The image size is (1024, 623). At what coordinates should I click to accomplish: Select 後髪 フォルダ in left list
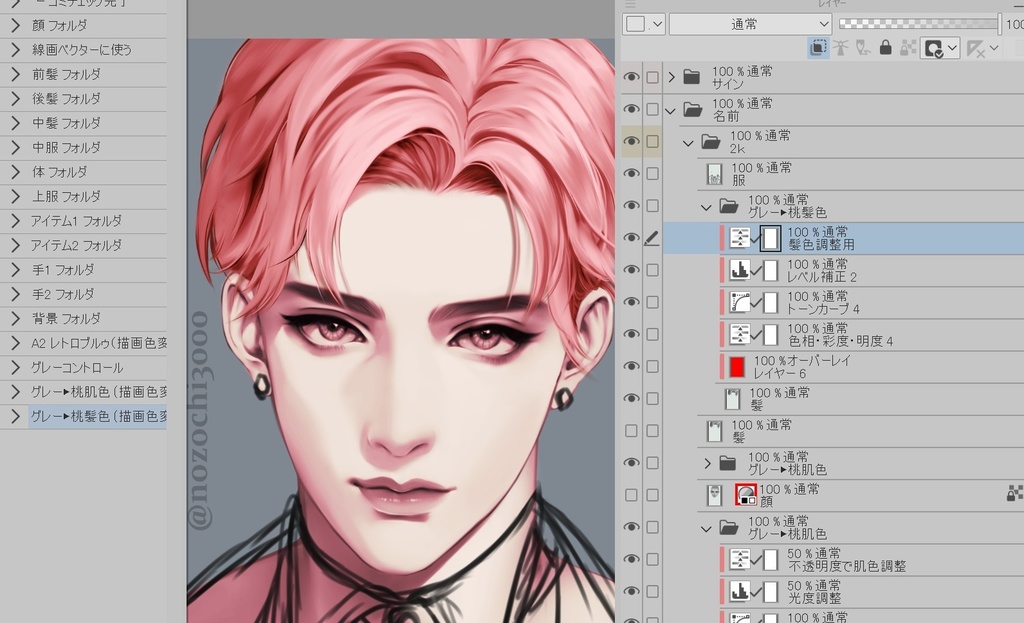pos(67,99)
